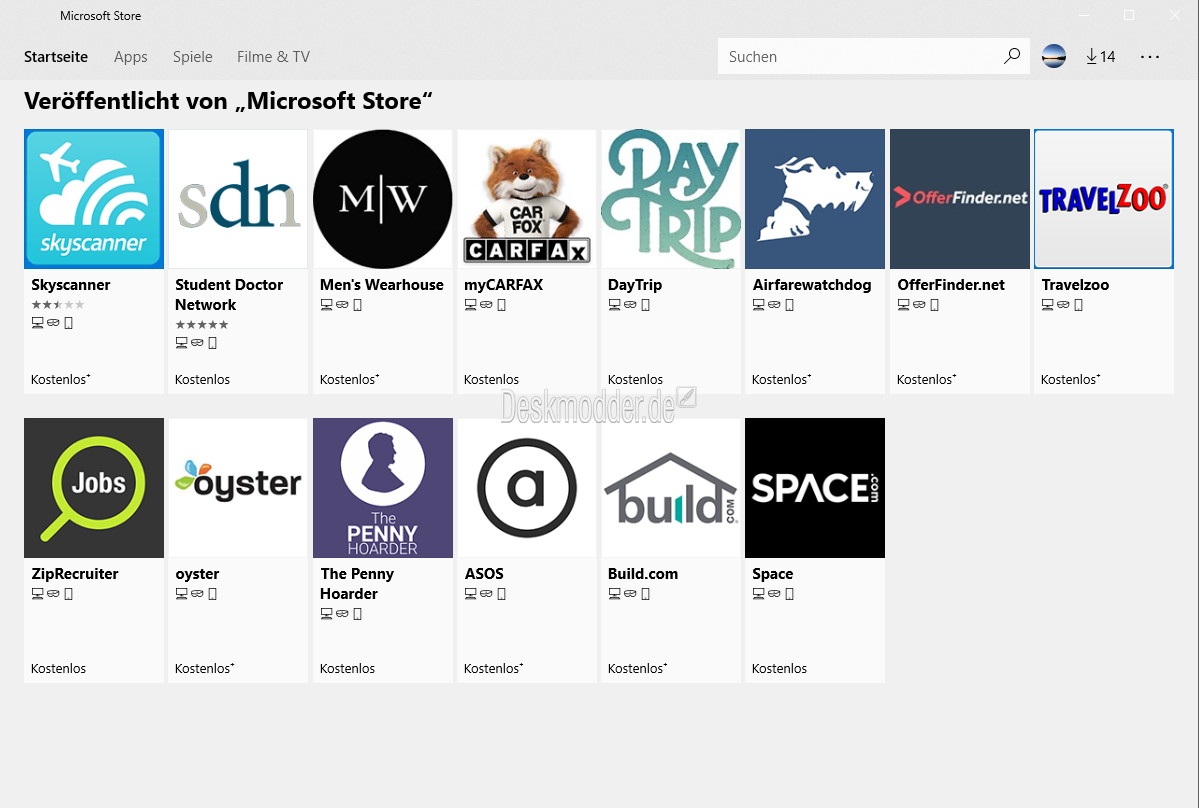Viewport: 1199px width, 808px height.
Task: Click the Travelzoo title text
Action: [x=1075, y=284]
